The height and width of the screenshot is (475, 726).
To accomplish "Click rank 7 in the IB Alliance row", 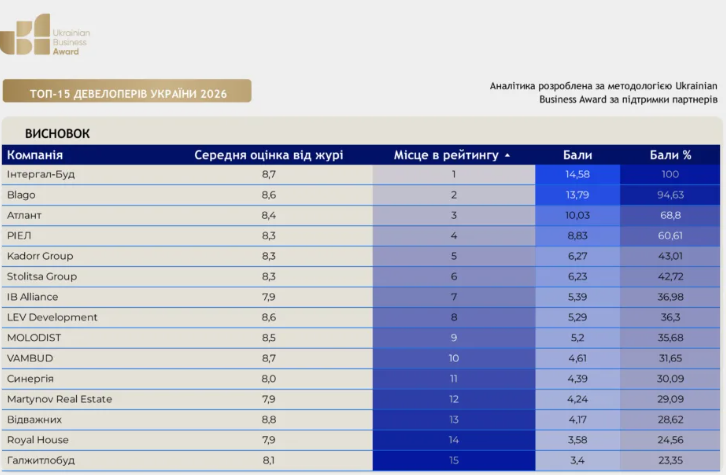I will (454, 297).
